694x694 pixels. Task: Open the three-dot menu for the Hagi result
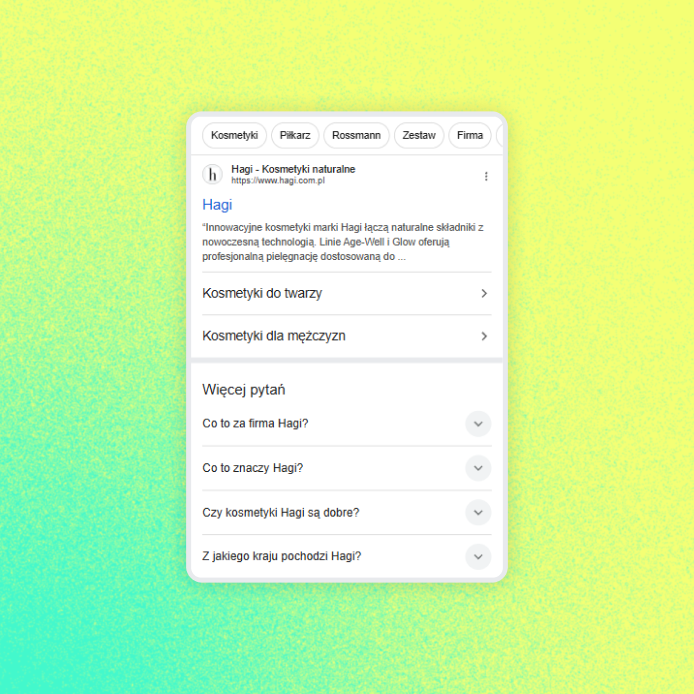pyautogui.click(x=486, y=176)
